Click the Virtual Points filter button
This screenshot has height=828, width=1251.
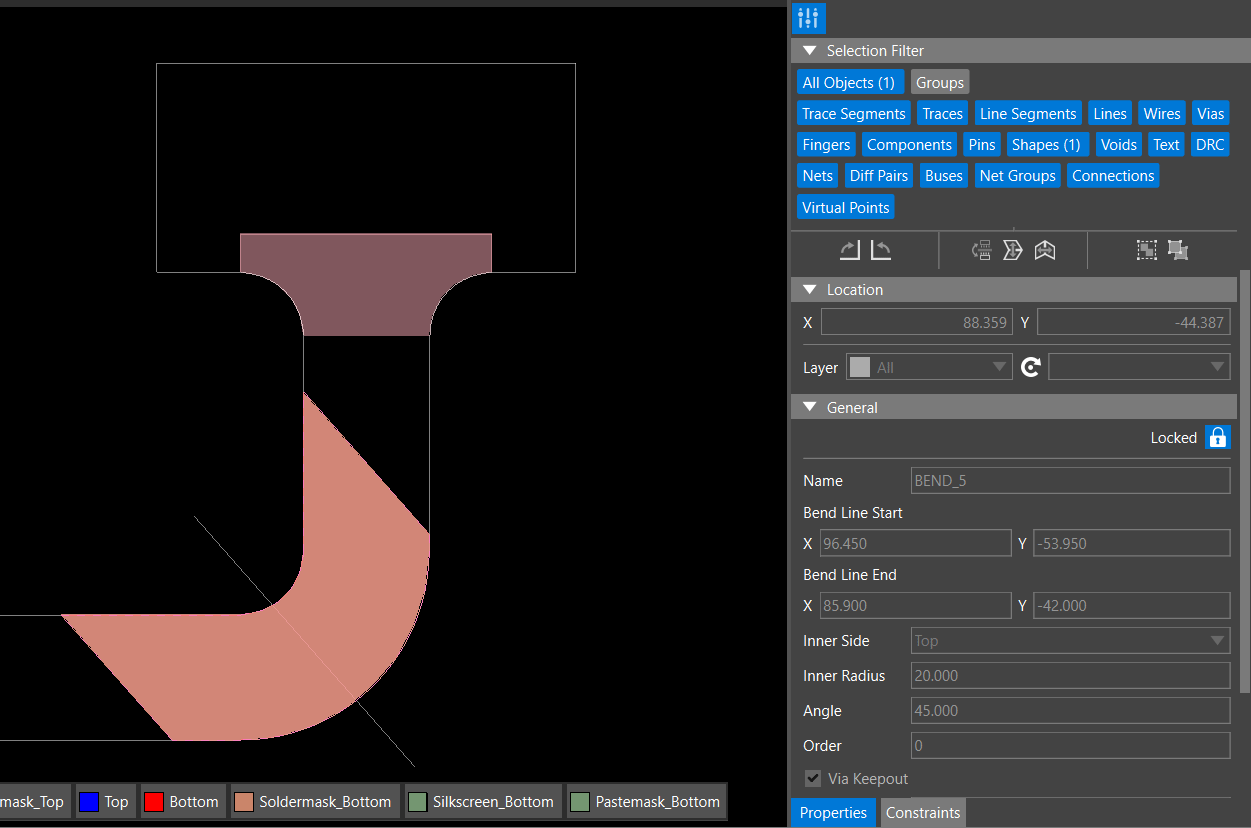click(x=846, y=207)
